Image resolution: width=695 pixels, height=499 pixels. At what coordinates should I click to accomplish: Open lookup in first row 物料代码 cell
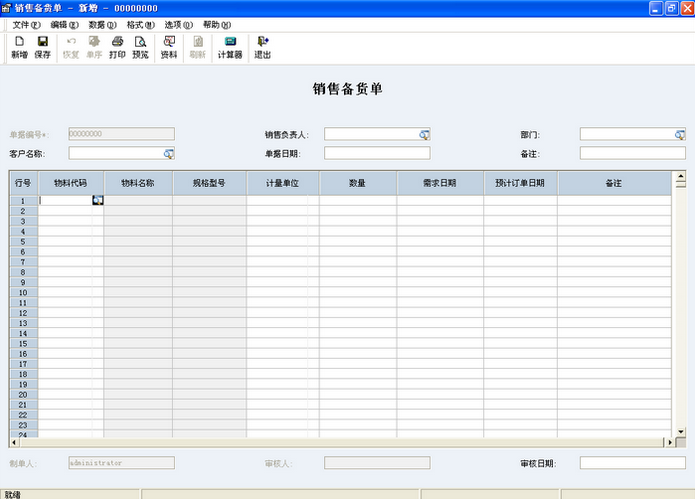97,201
